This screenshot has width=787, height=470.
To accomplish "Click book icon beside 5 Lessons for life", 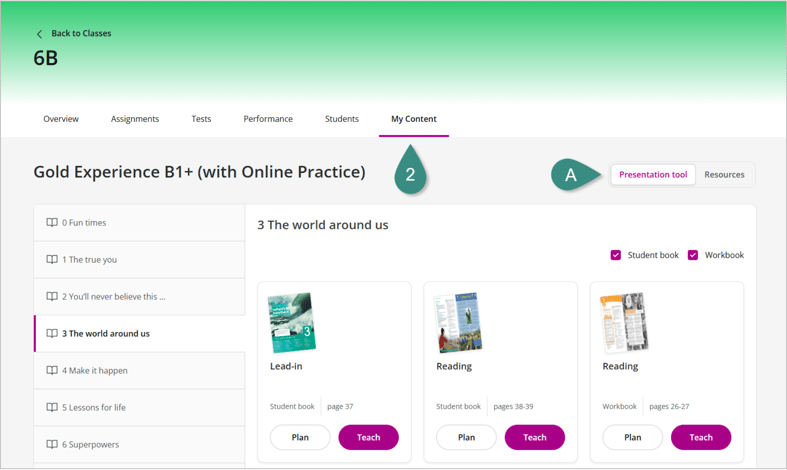I will click(52, 408).
